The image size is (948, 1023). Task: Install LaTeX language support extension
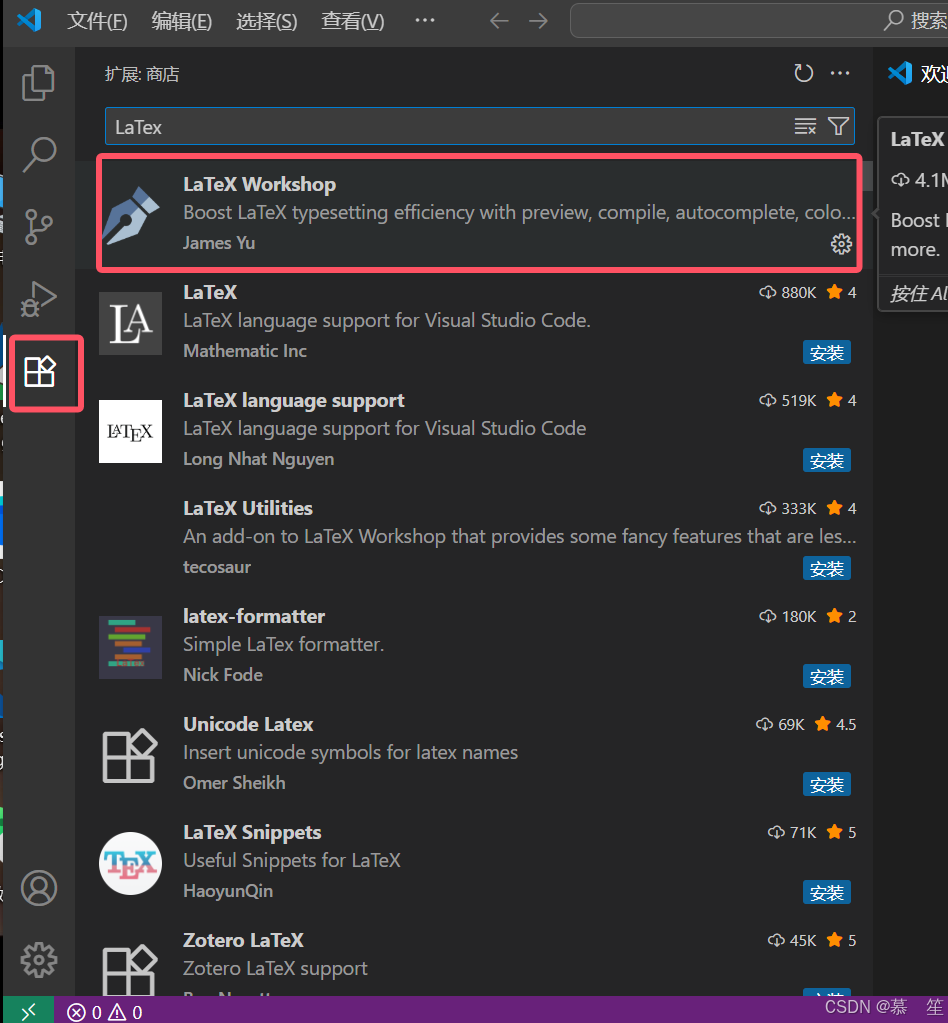point(827,461)
